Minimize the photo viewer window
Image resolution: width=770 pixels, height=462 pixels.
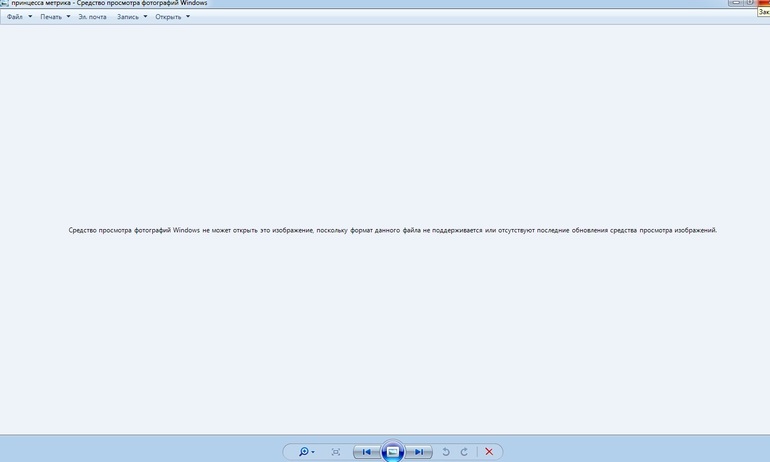736,3
